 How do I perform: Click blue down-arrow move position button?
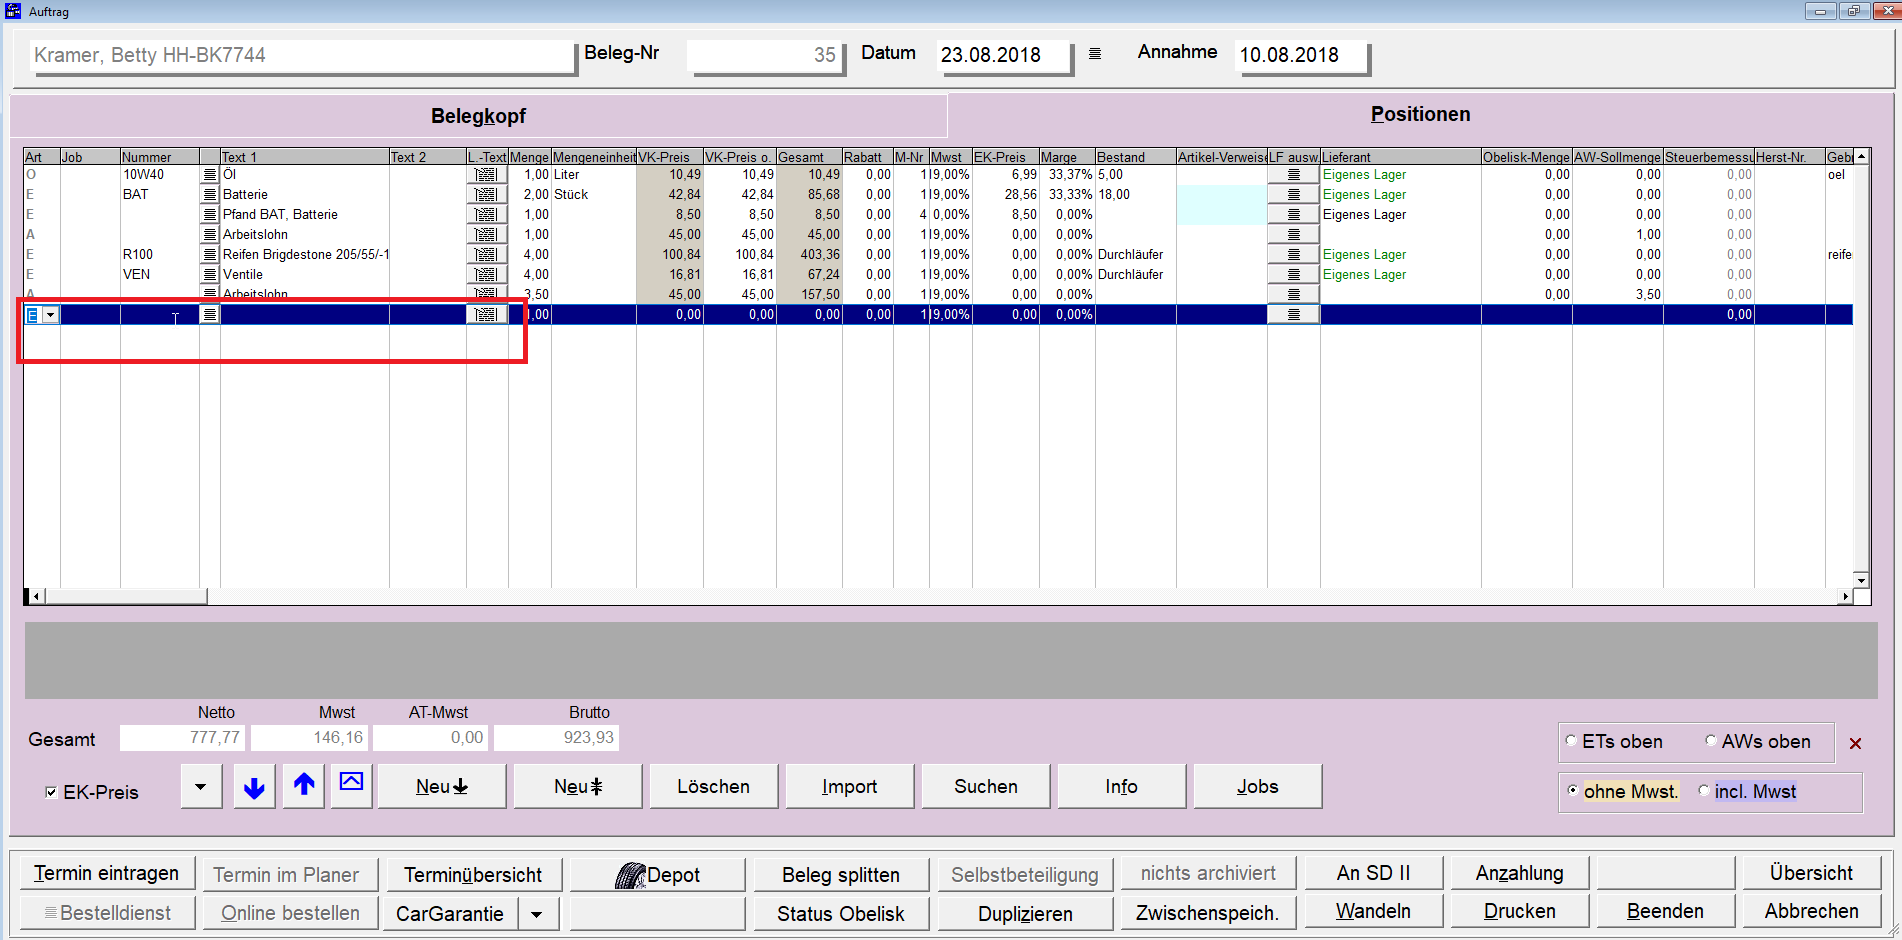click(x=254, y=787)
